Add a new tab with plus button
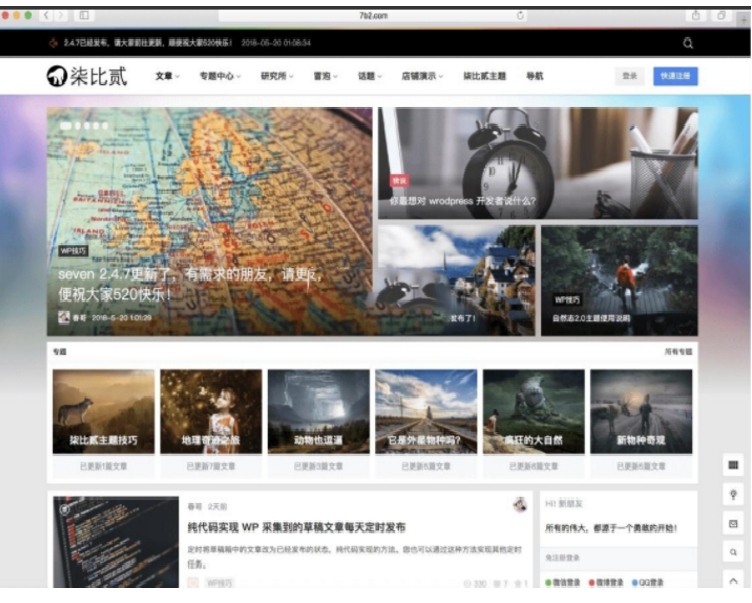This screenshot has width=752, height=603. coord(744,20)
